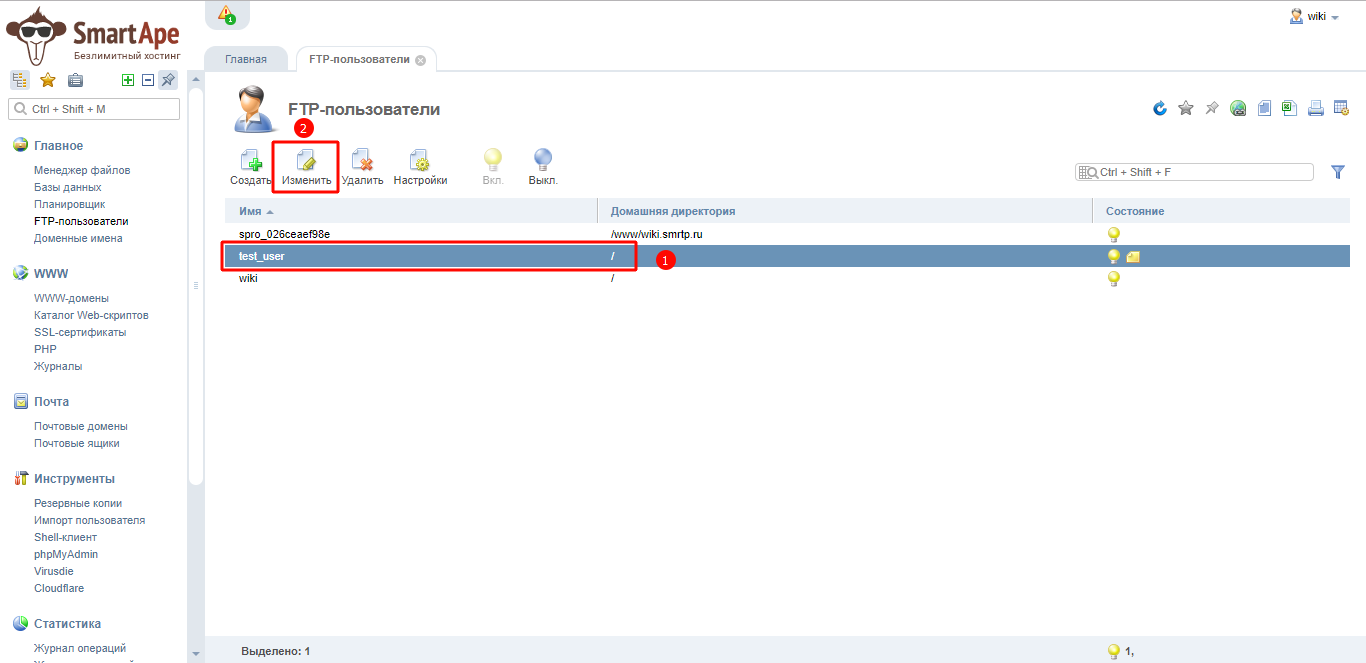The image size is (1366, 663).
Task: Click the blue refresh arrow icon
Action: pyautogui.click(x=1160, y=108)
